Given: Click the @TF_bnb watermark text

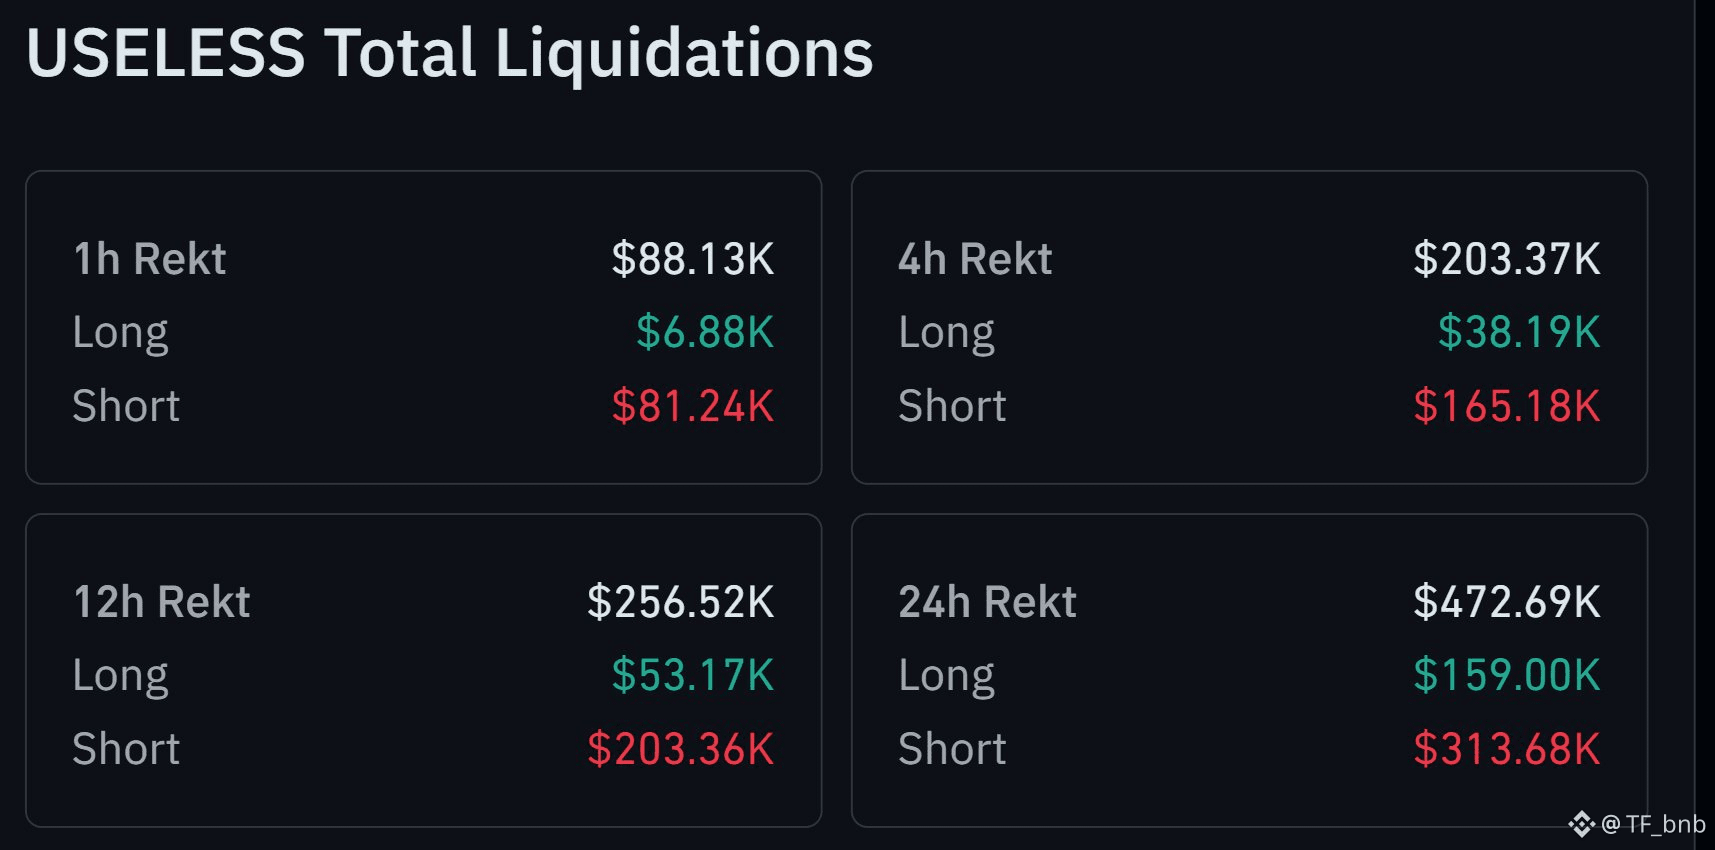Looking at the screenshot, I should pos(1653,824).
